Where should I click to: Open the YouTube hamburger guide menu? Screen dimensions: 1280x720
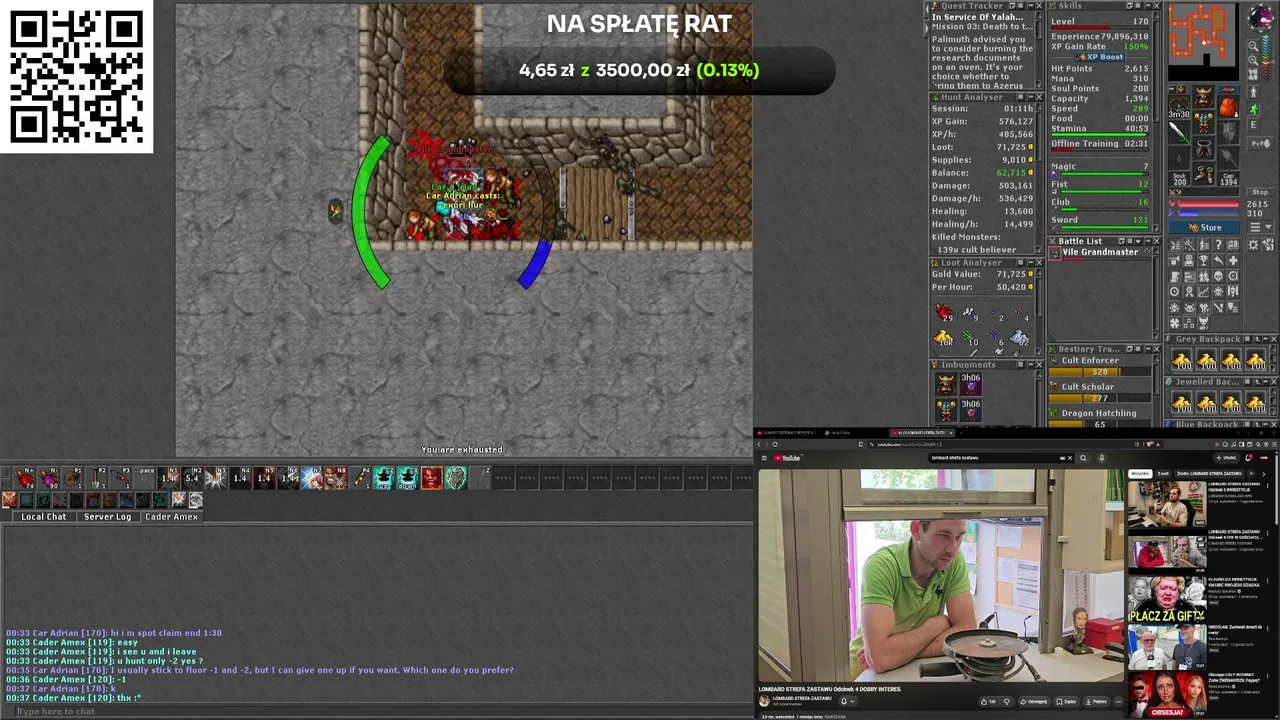(x=764, y=458)
